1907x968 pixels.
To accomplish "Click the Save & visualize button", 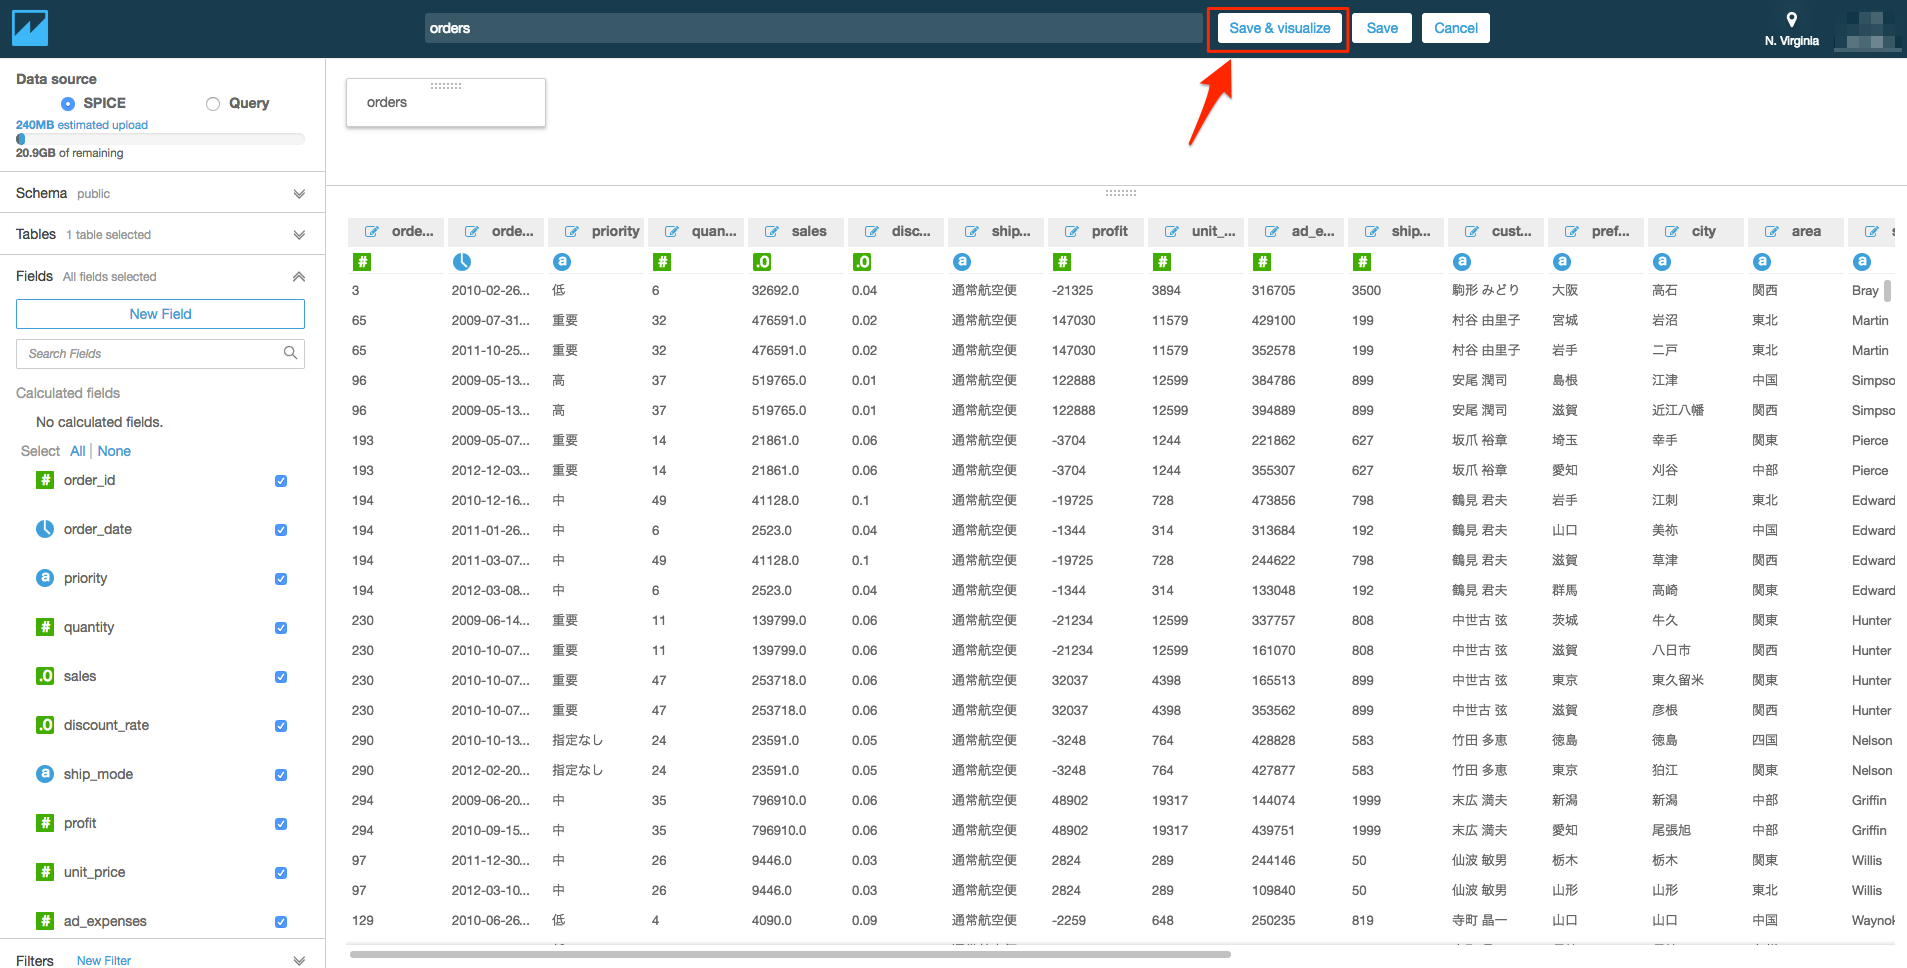I will pos(1277,28).
